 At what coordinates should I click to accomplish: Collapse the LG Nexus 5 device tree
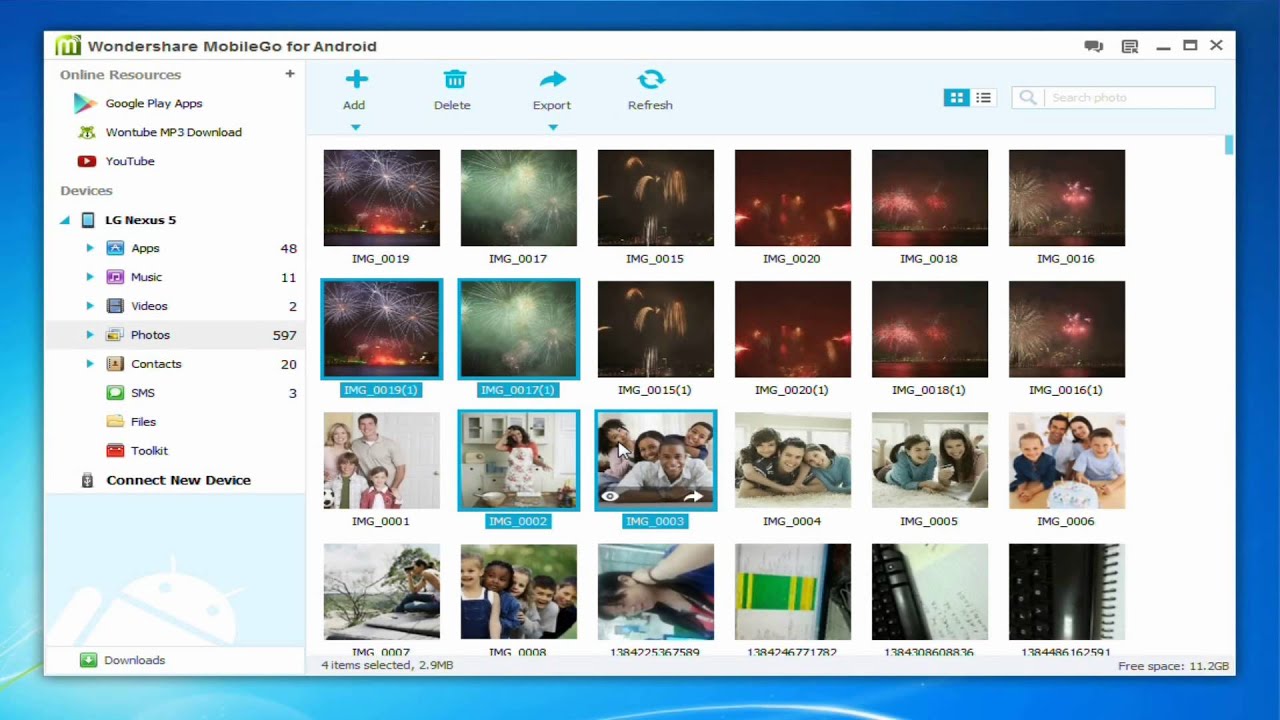click(x=65, y=220)
